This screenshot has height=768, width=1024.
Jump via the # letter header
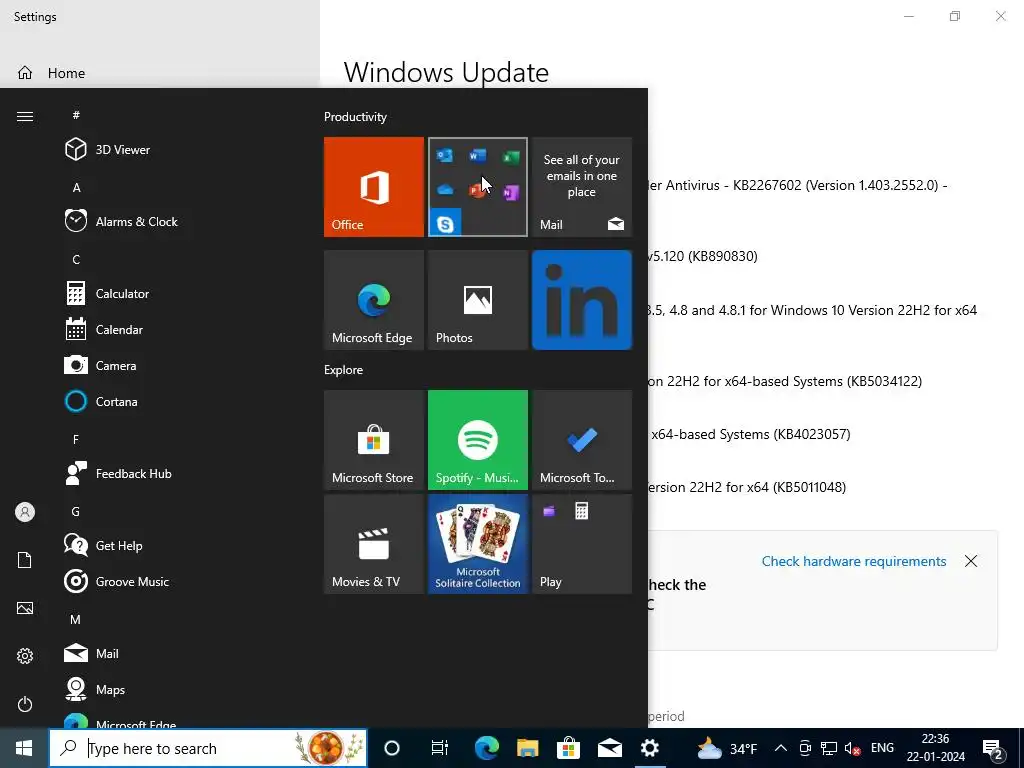[76, 115]
